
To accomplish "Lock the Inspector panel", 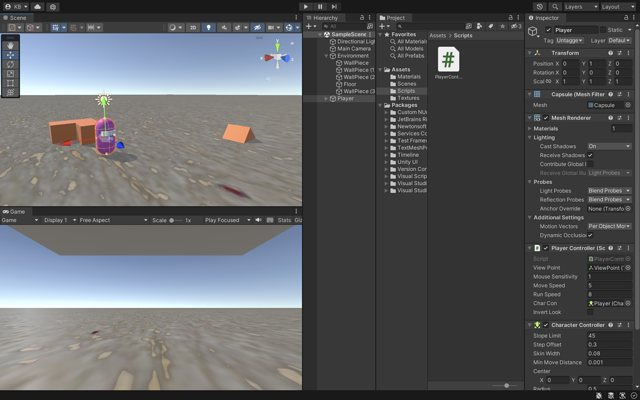I will [627, 18].
